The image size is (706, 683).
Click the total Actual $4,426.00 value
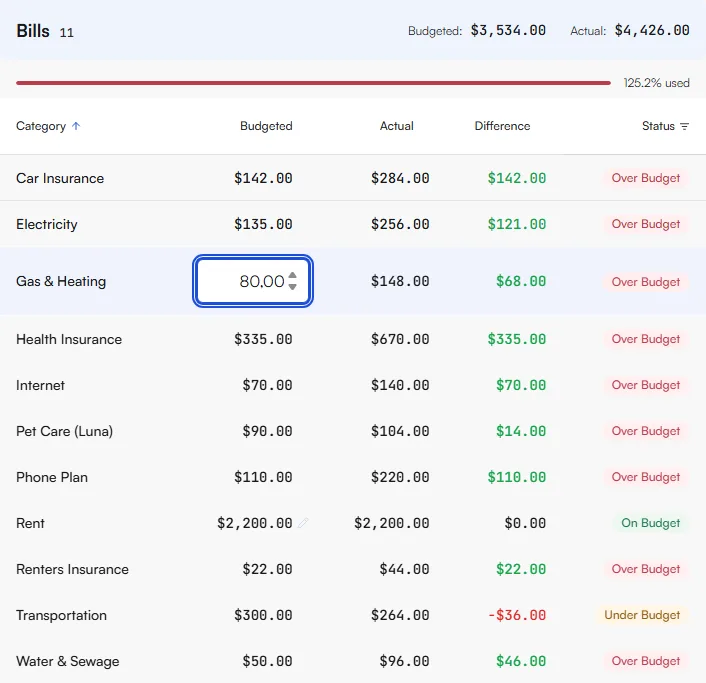[x=652, y=30]
